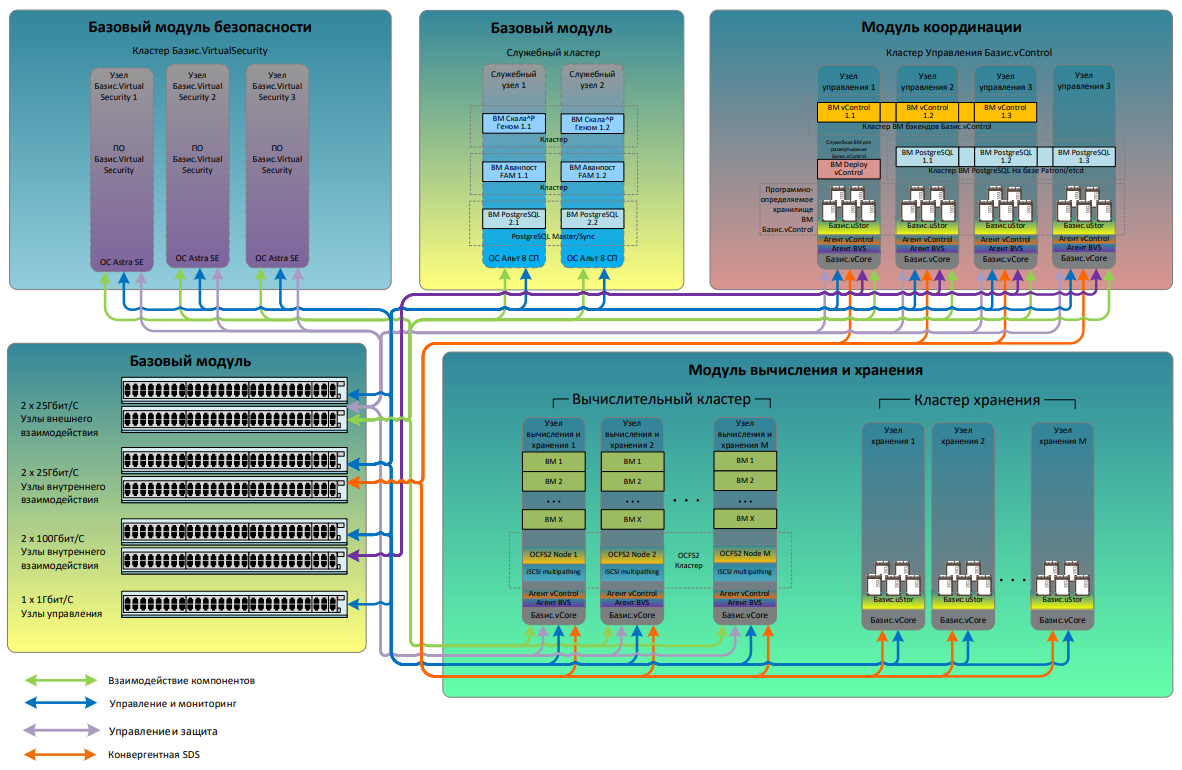Select the OCFS2 Node 1 block
This screenshot has width=1182, height=770.
pos(554,554)
